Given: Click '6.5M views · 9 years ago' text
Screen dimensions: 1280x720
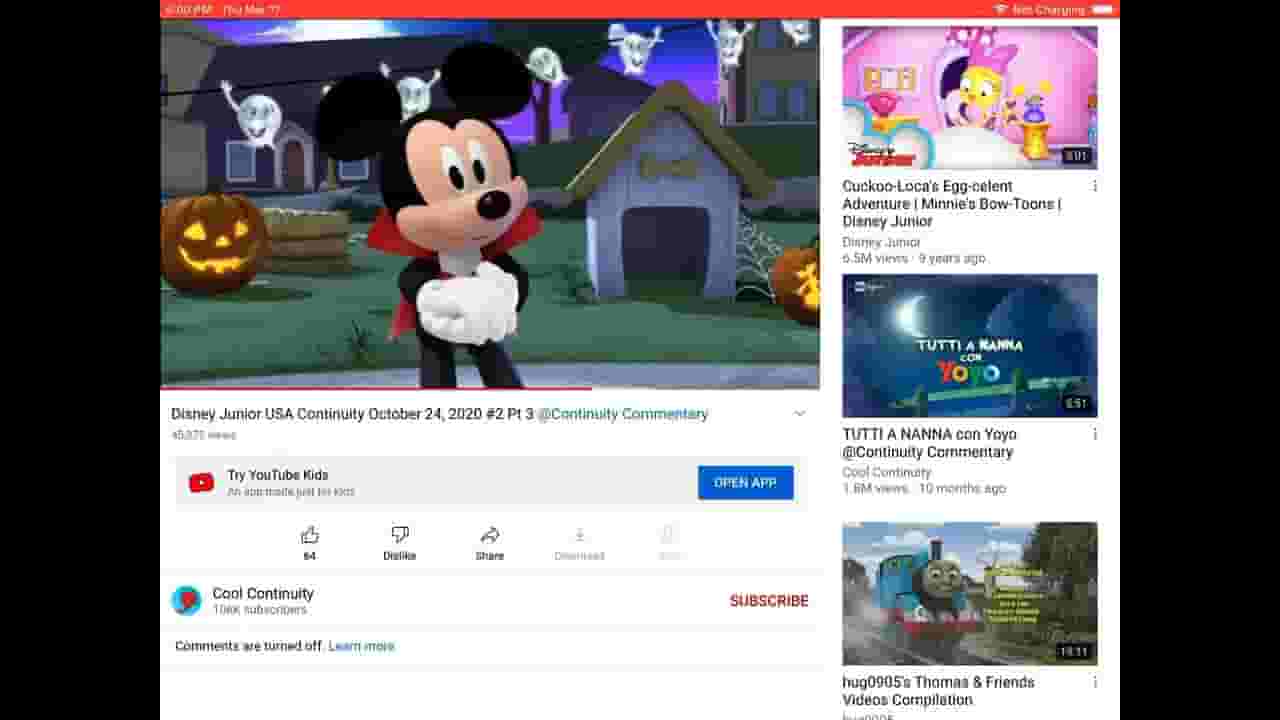Looking at the screenshot, I should pyautogui.click(x=913, y=258).
